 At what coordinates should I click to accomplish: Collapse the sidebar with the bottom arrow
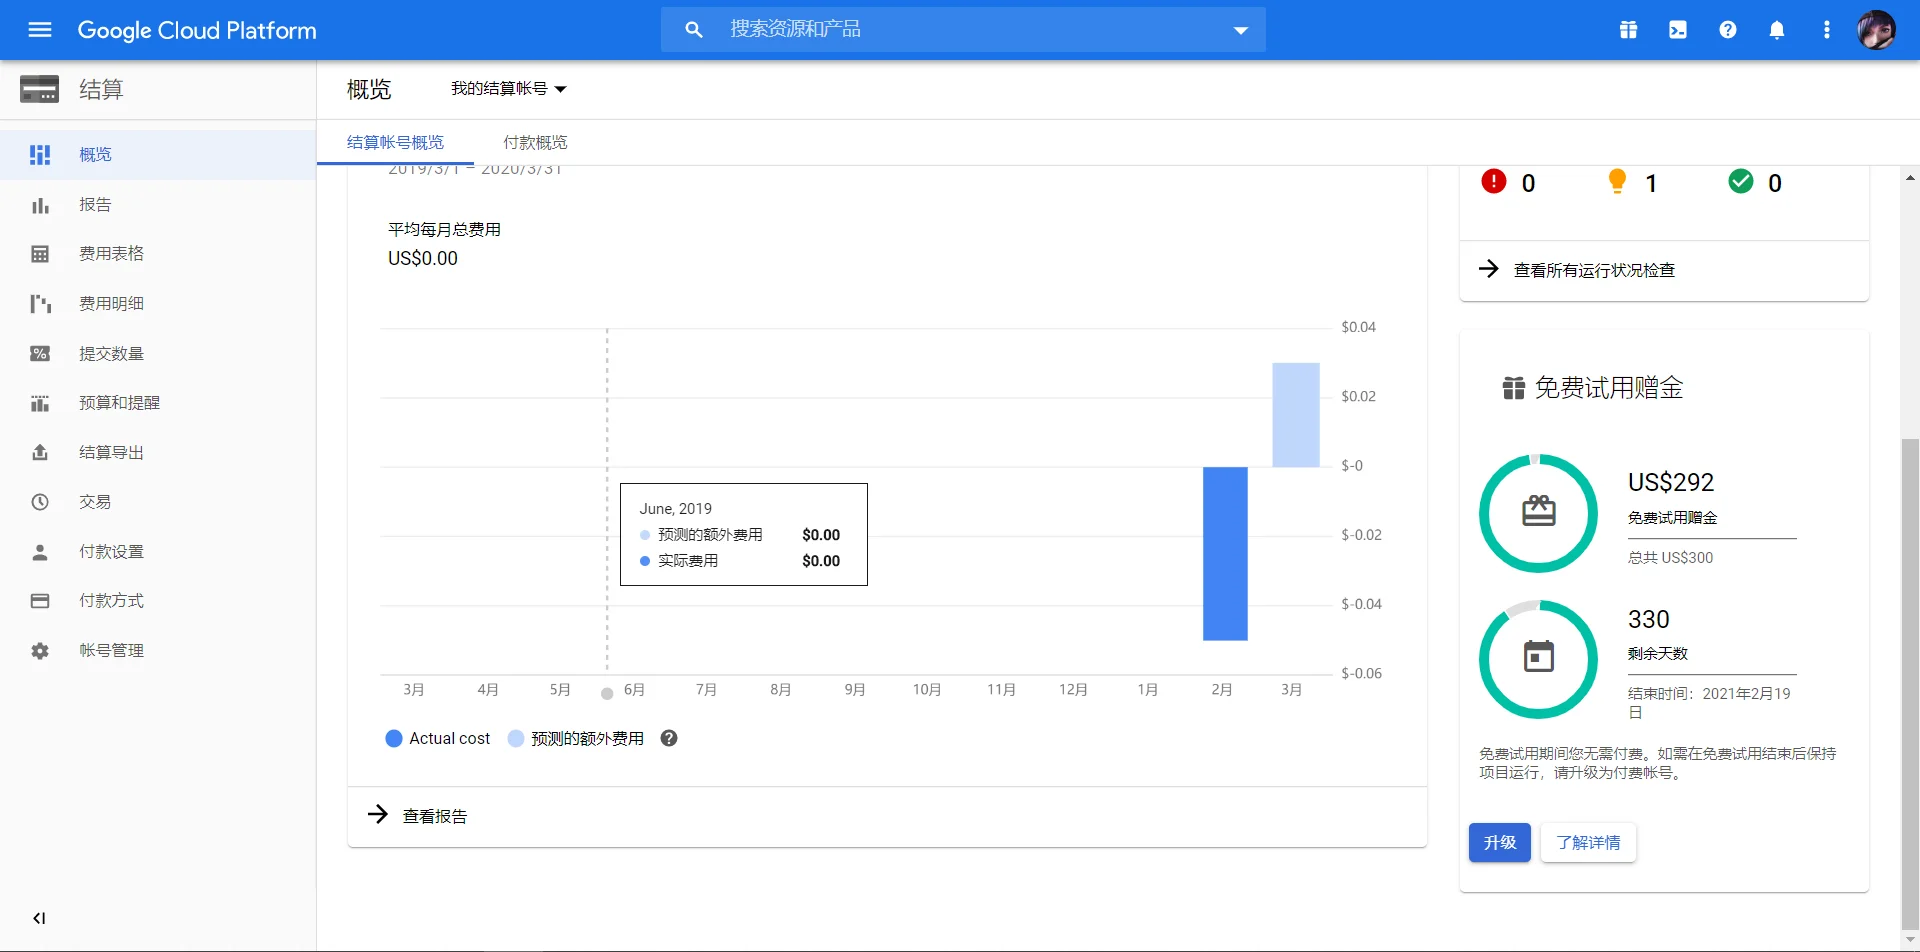click(39, 918)
